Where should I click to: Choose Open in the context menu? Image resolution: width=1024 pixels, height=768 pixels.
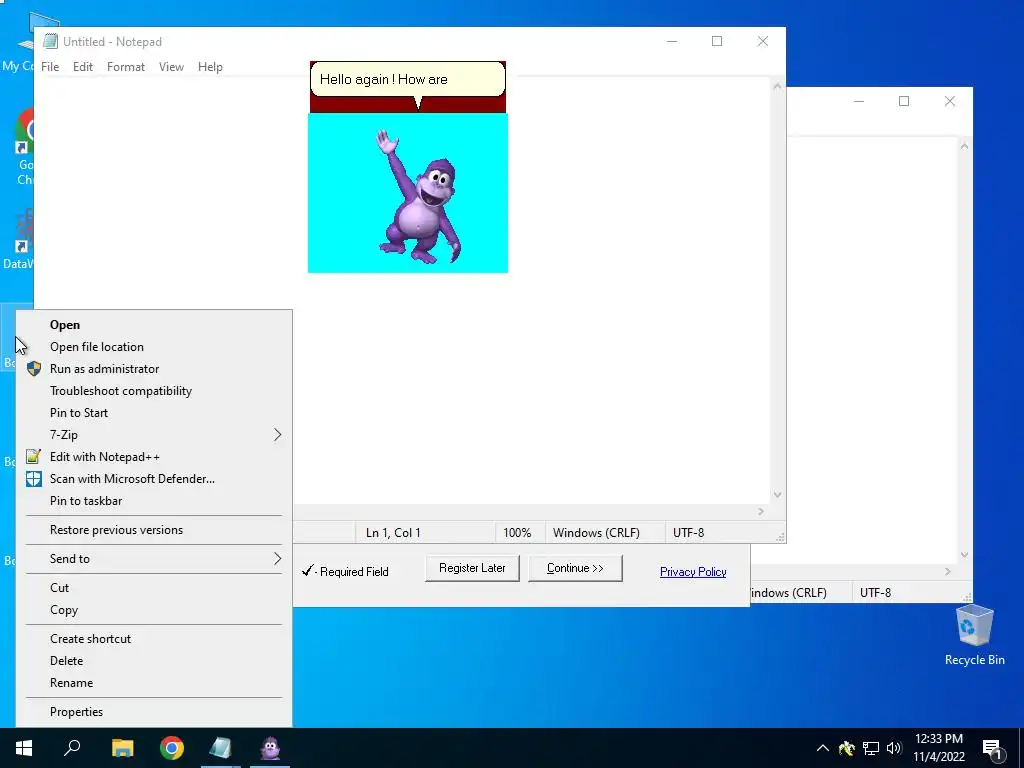154,325
